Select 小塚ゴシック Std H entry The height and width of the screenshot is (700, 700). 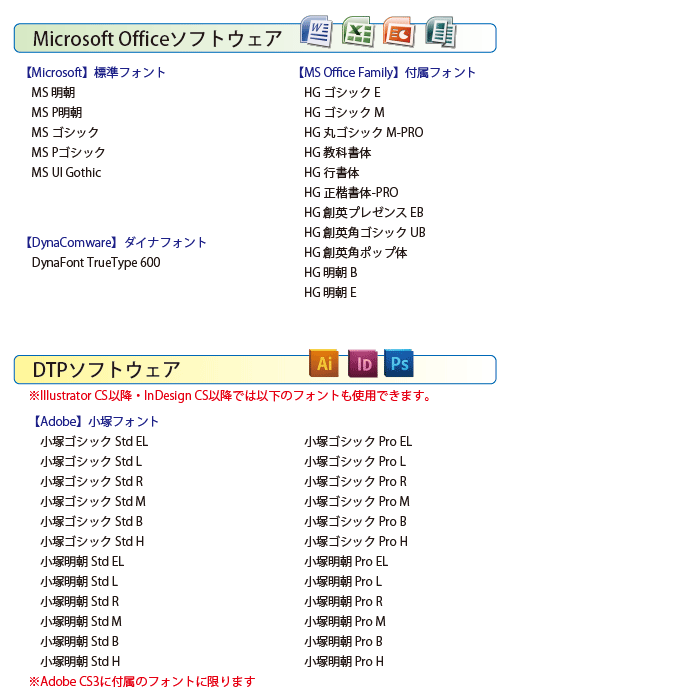pos(92,542)
